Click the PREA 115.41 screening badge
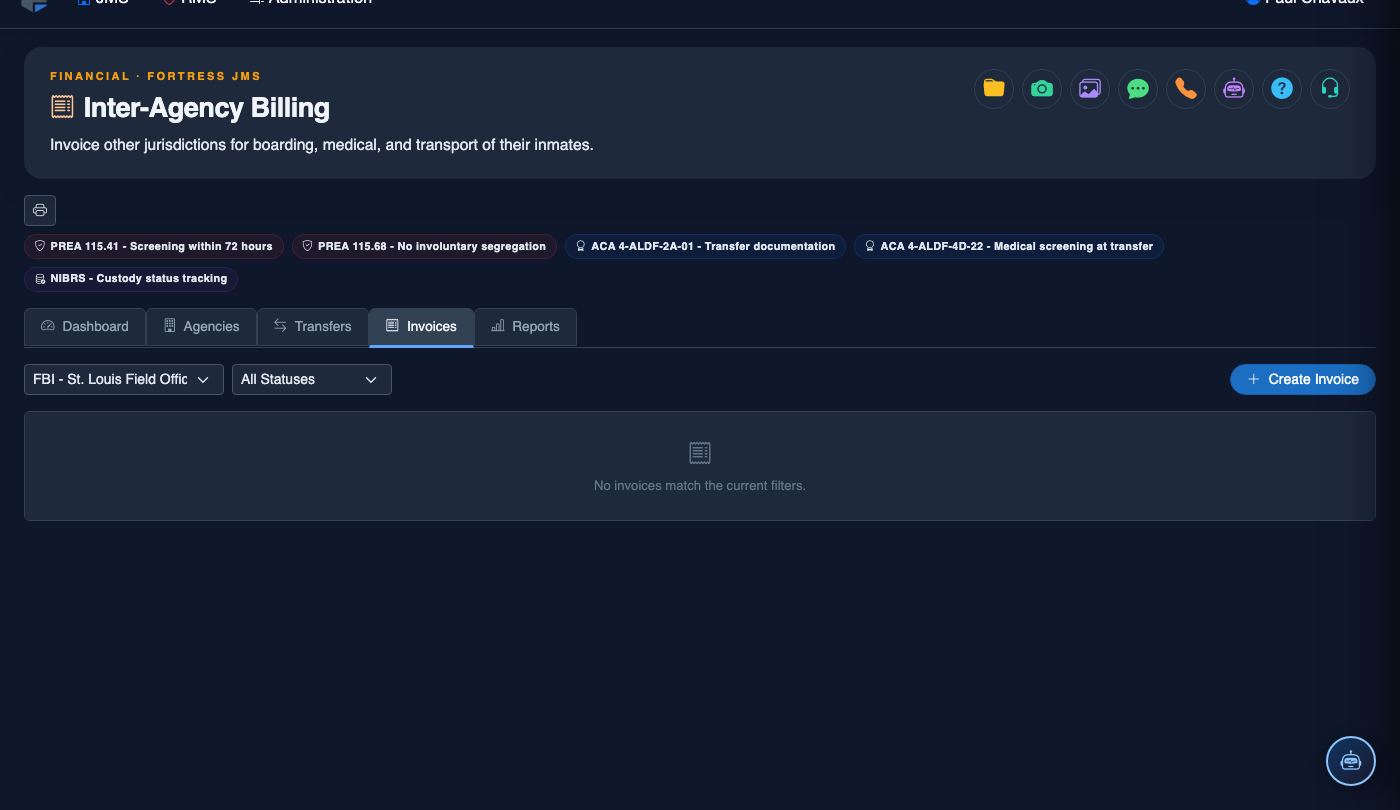This screenshot has height=810, width=1400. click(x=154, y=246)
